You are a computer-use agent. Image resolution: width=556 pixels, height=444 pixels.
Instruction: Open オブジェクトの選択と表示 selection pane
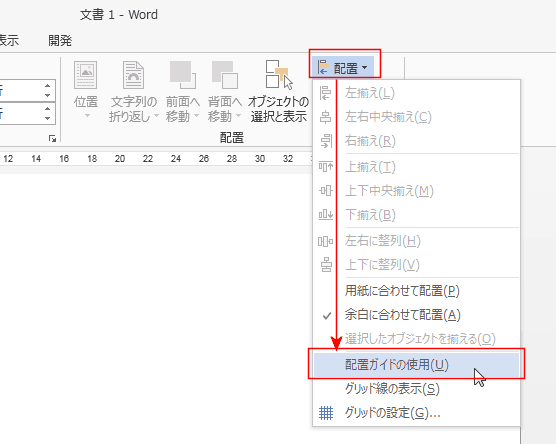(x=278, y=91)
